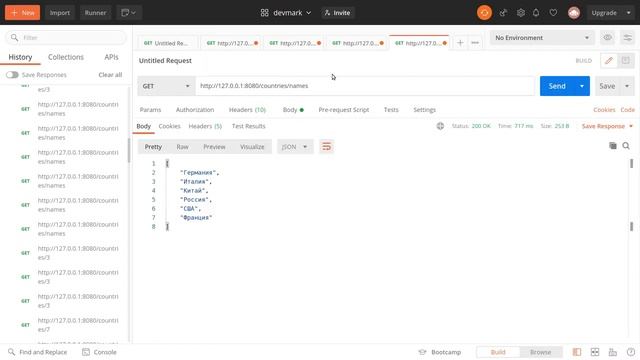The image size is (640, 360).
Task: Switch to Browse mode in footer
Action: 540,352
